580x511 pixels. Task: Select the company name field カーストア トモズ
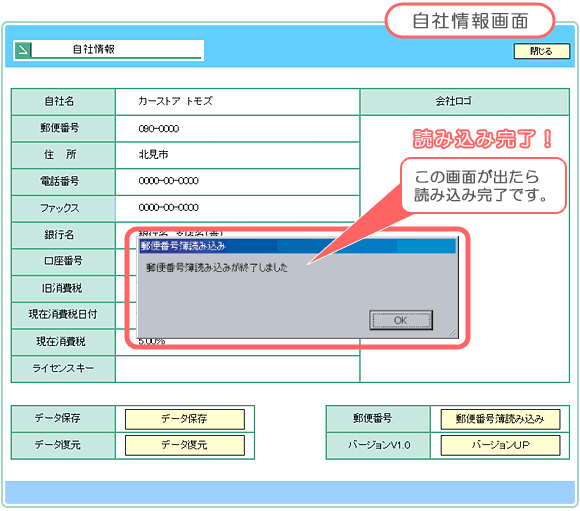click(x=237, y=101)
